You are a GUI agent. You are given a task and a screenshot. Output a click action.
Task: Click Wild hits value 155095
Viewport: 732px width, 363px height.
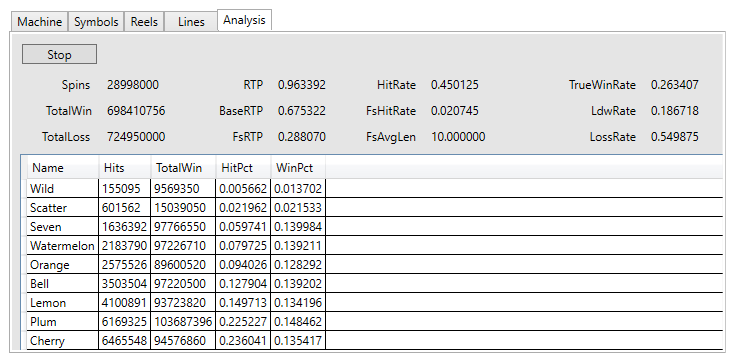click(x=125, y=188)
